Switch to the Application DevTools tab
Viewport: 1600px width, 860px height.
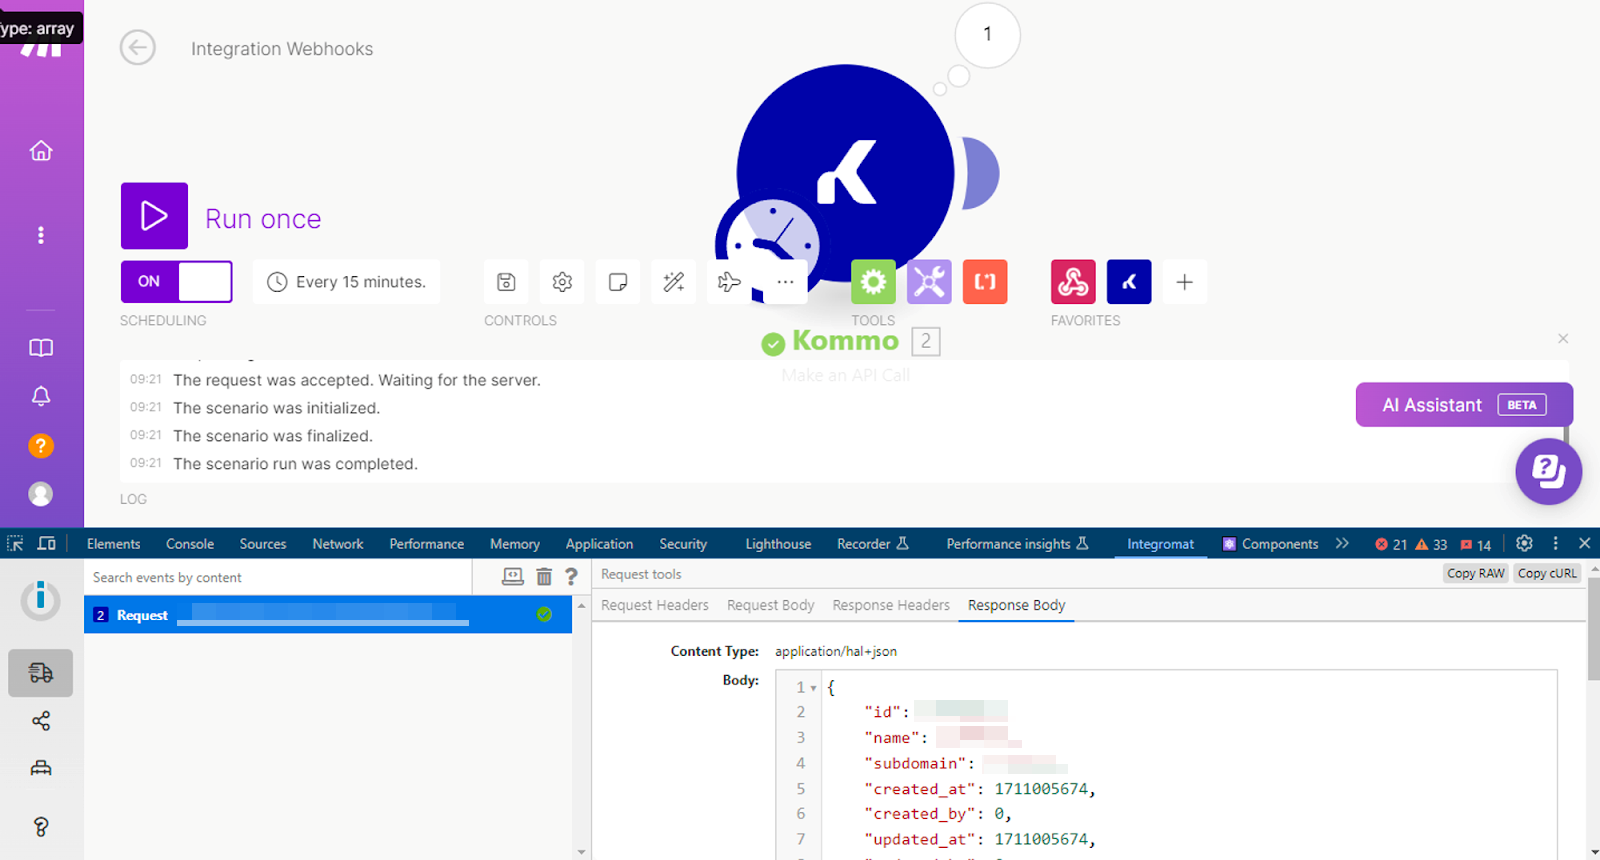[x=600, y=544]
